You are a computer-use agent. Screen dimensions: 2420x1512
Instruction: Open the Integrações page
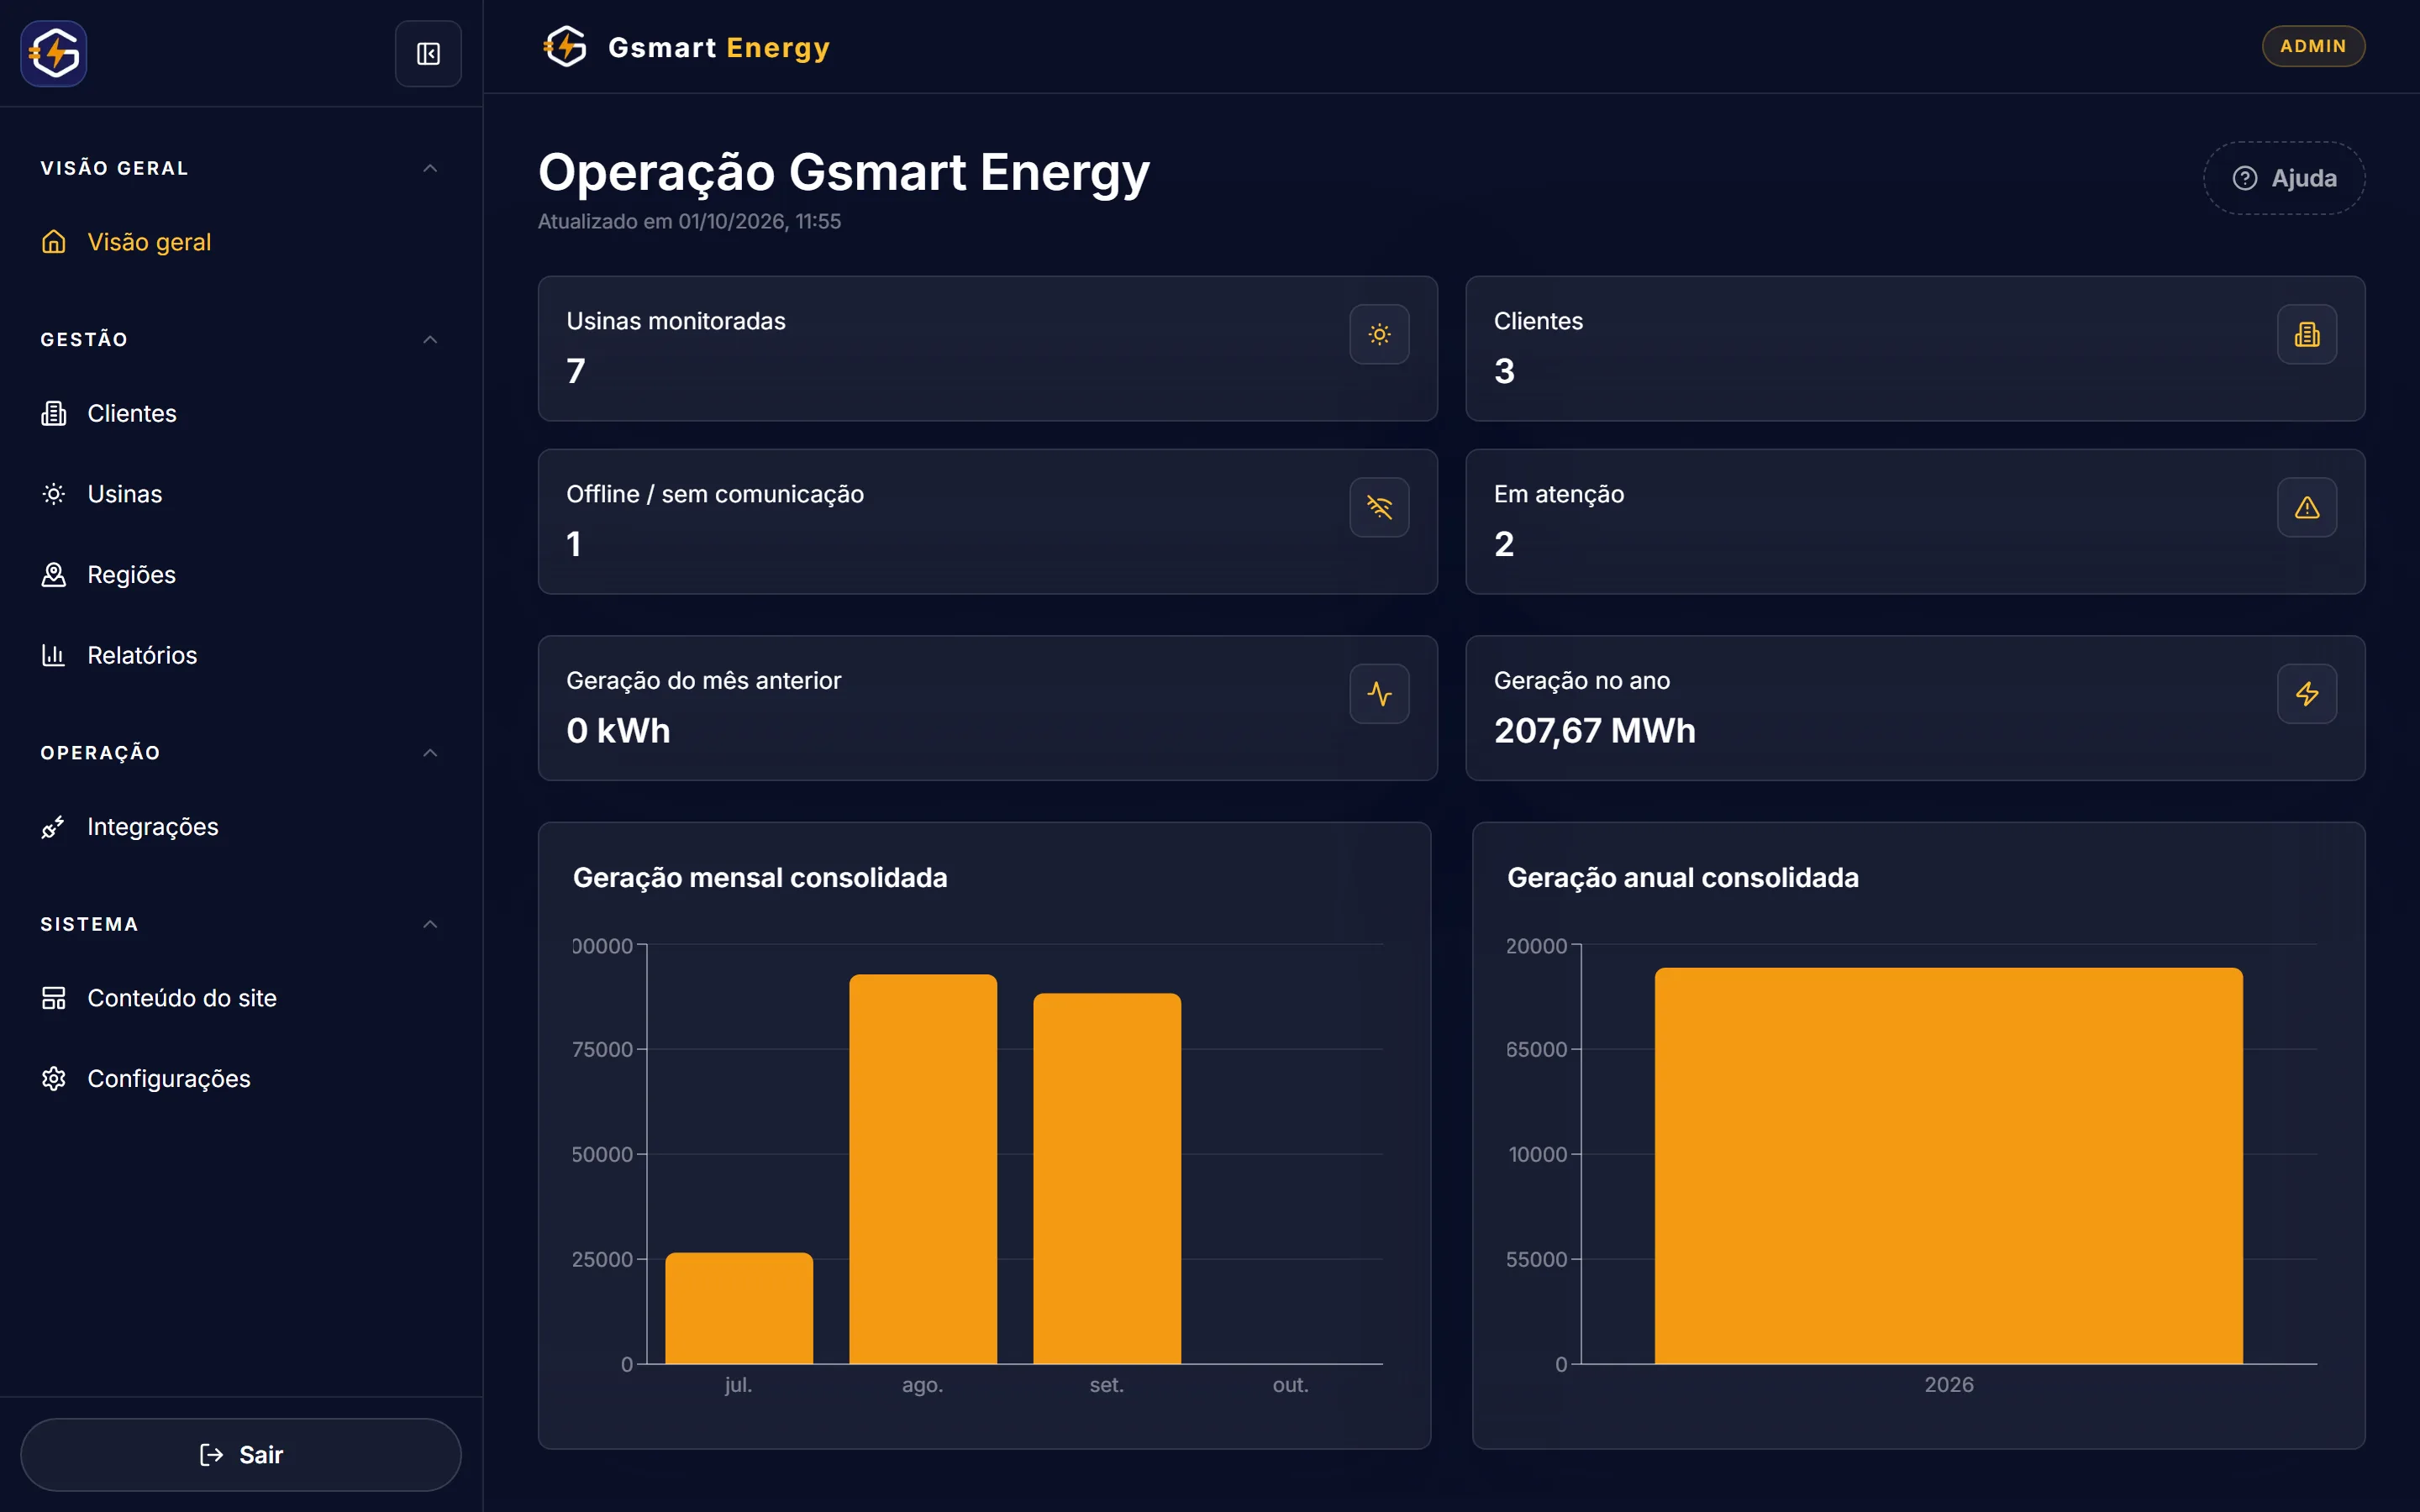click(241, 827)
